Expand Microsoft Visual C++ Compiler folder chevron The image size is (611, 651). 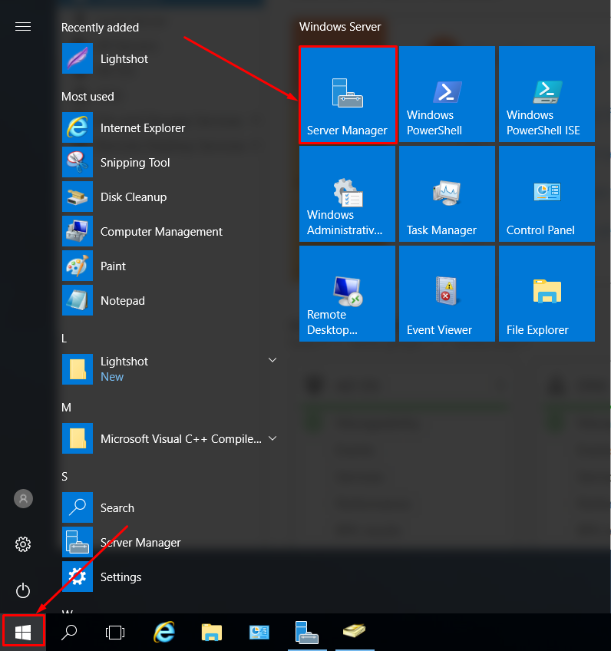(272, 438)
